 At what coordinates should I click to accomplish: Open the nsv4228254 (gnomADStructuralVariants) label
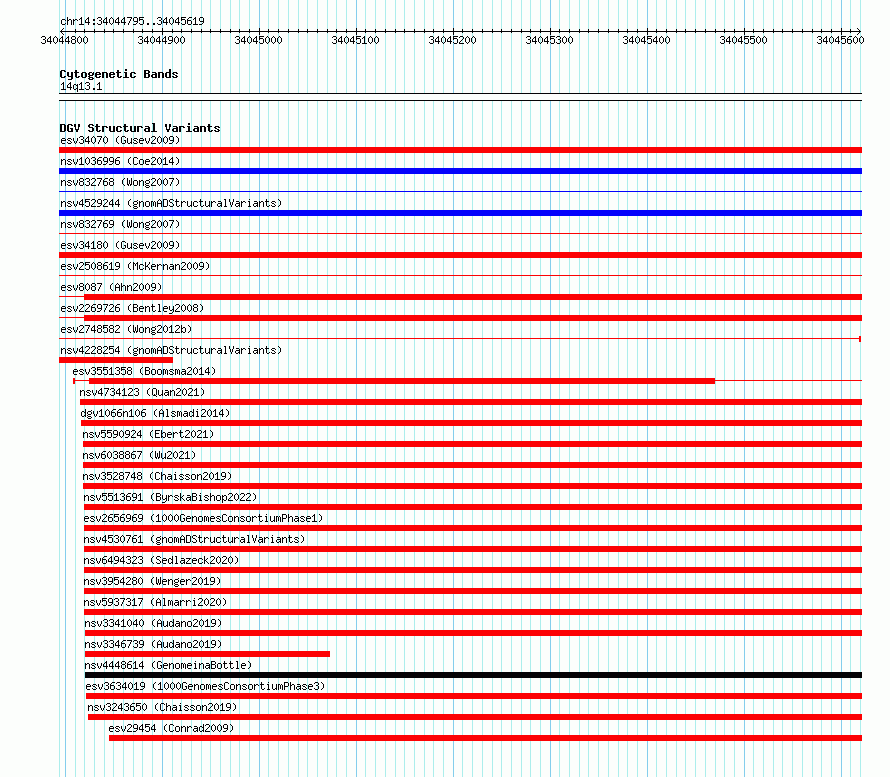tap(171, 350)
